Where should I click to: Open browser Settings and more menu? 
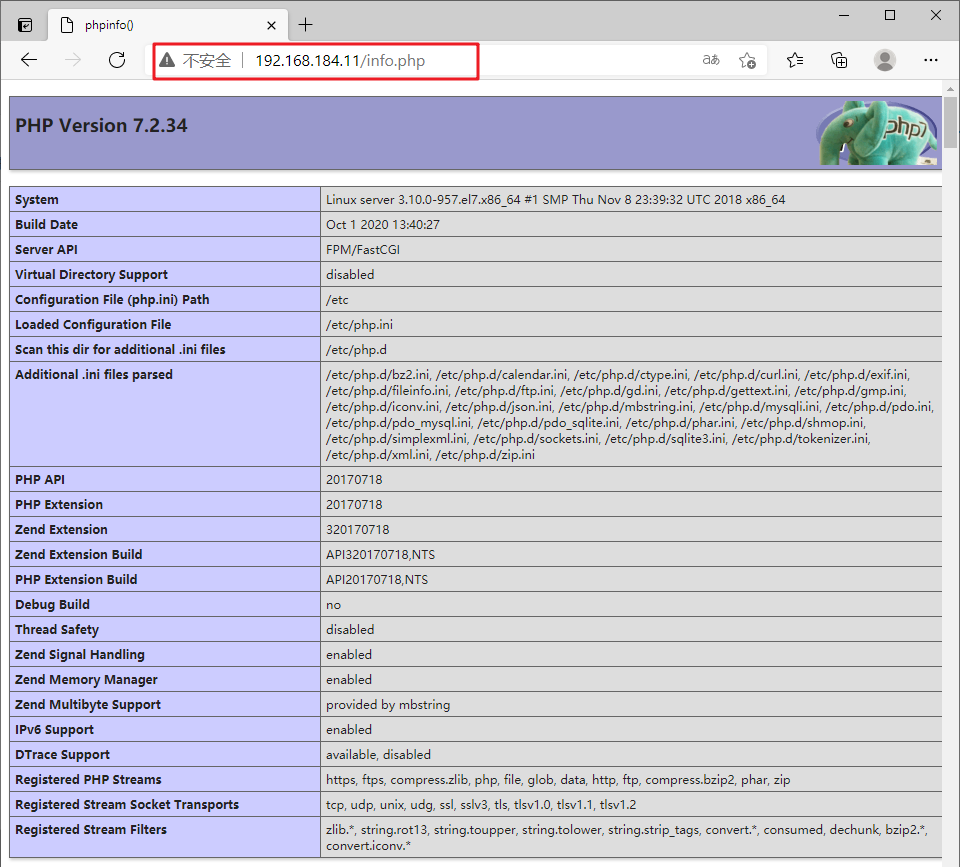(x=931, y=60)
